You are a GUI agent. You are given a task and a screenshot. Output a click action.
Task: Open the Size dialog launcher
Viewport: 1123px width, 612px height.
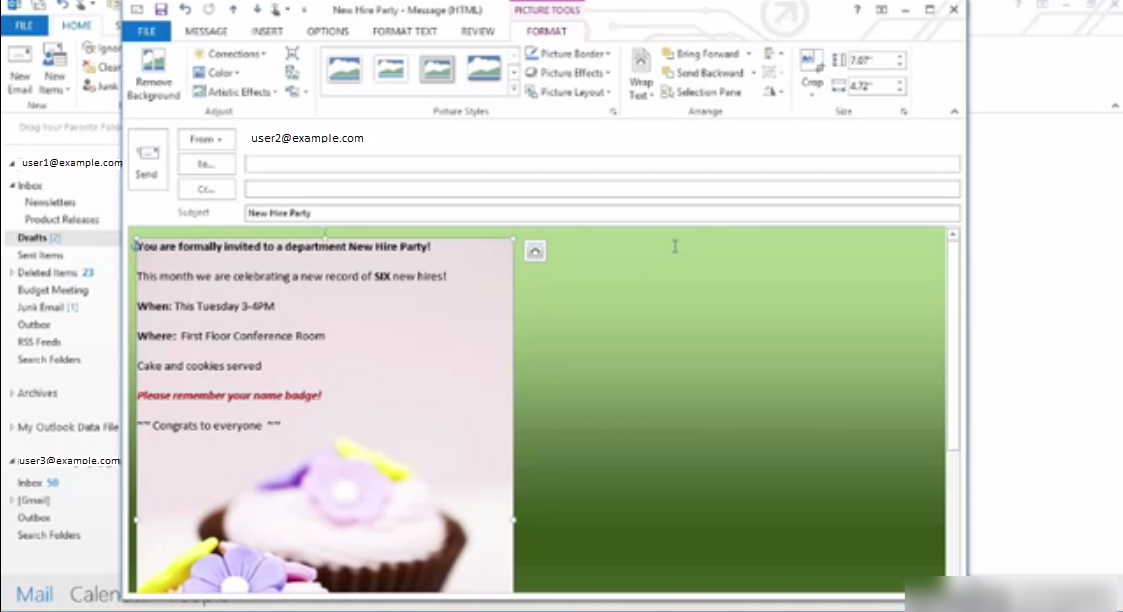point(904,112)
